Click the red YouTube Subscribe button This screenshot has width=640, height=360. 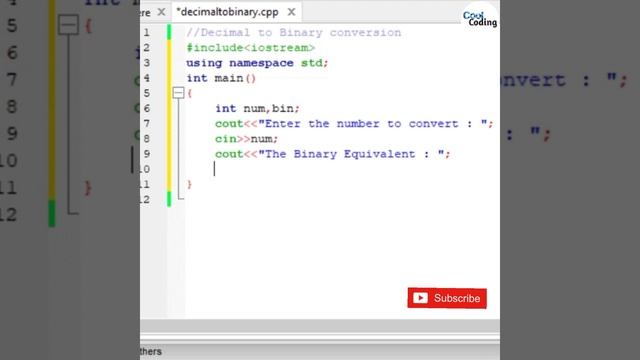click(x=447, y=298)
